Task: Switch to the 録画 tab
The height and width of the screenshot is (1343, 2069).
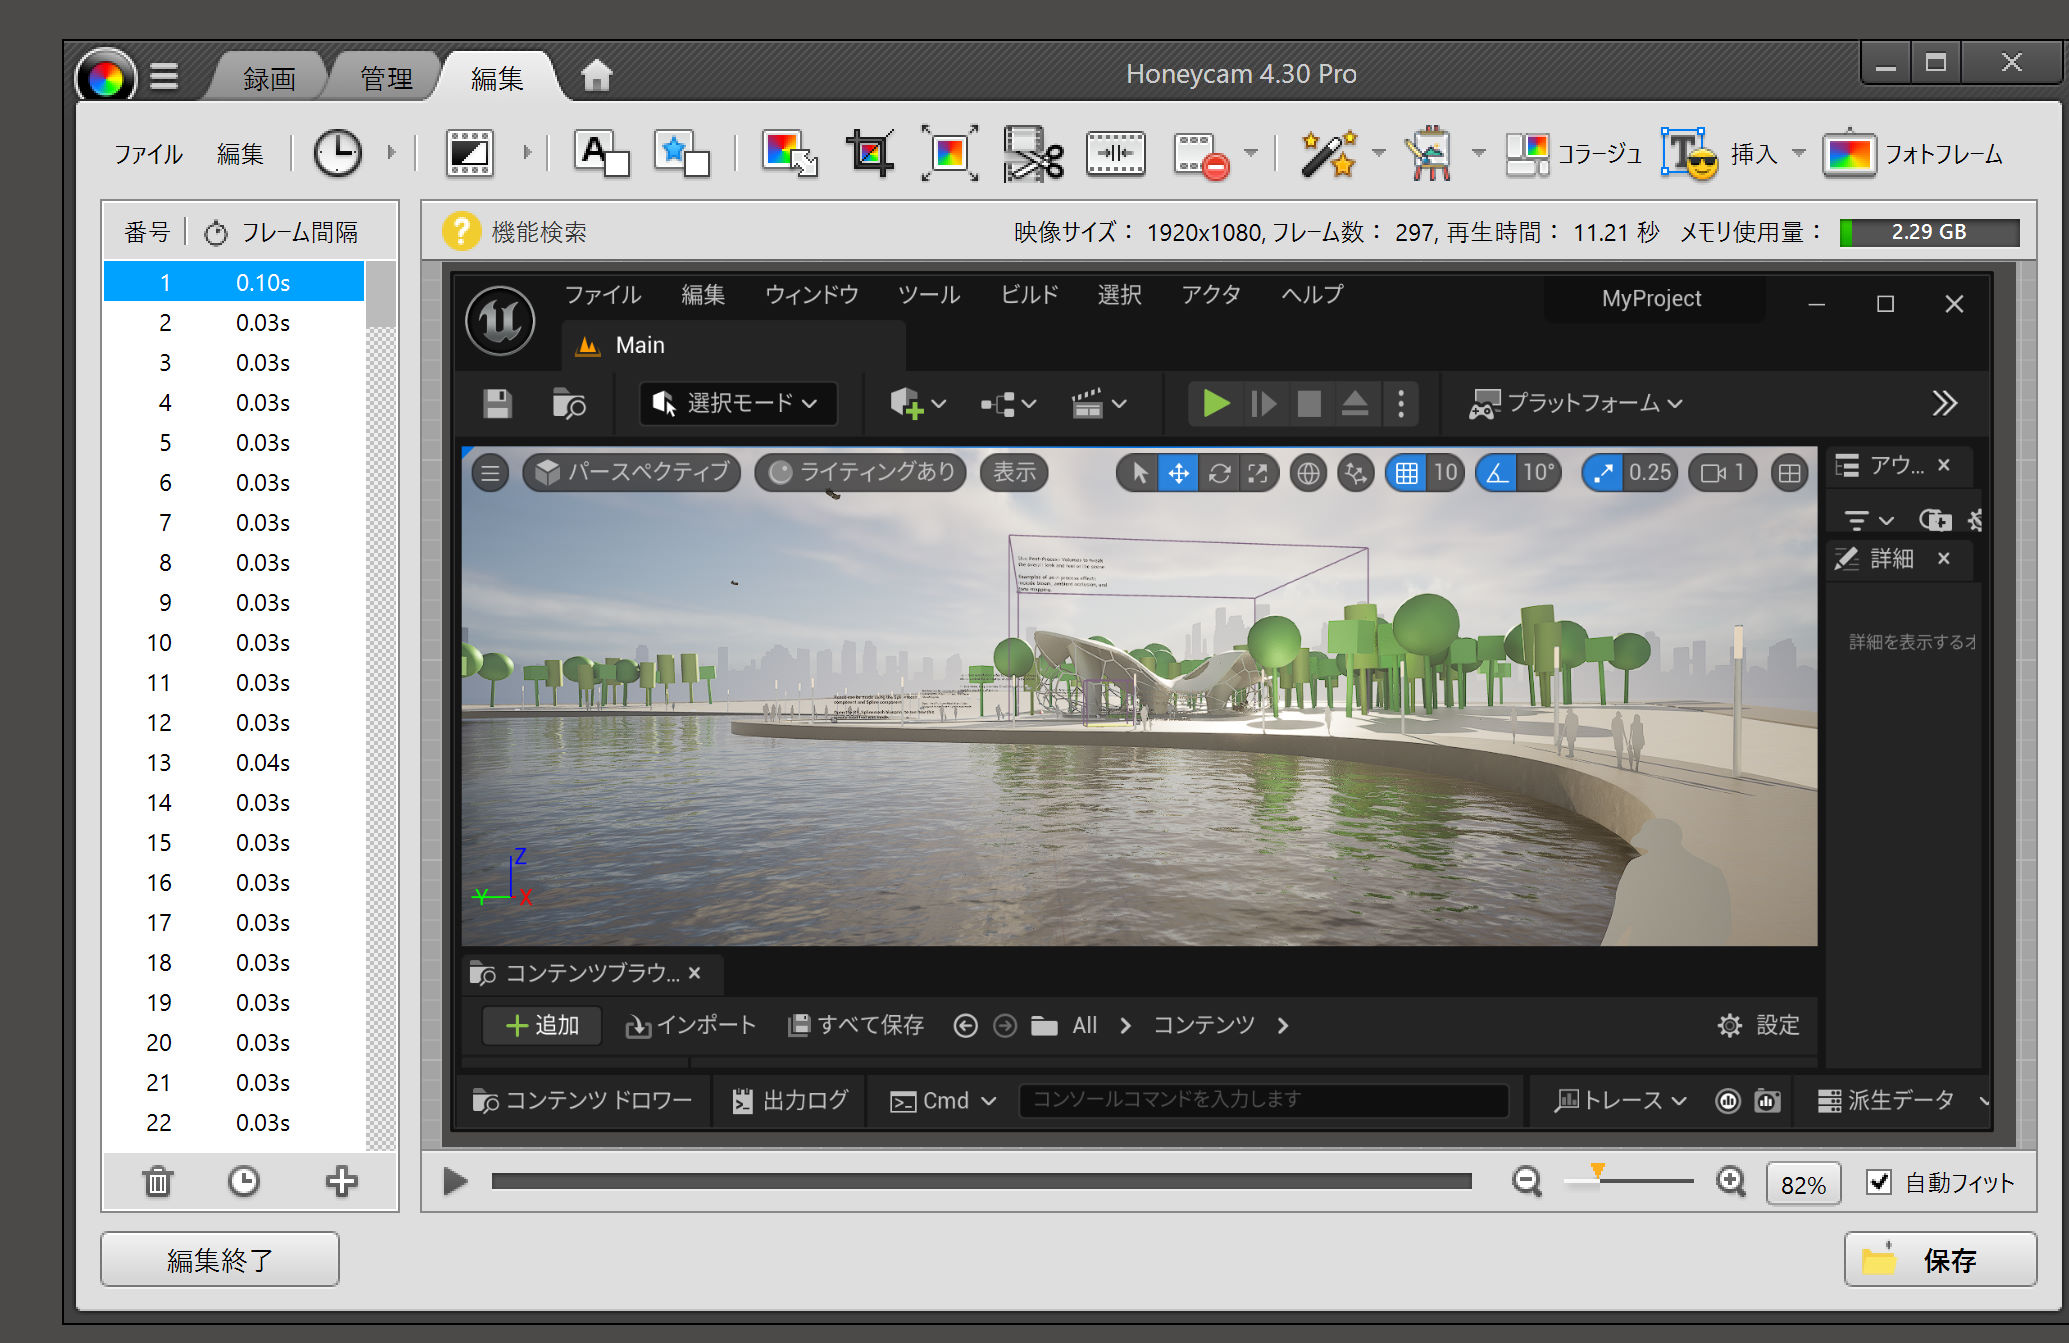Action: tap(269, 78)
